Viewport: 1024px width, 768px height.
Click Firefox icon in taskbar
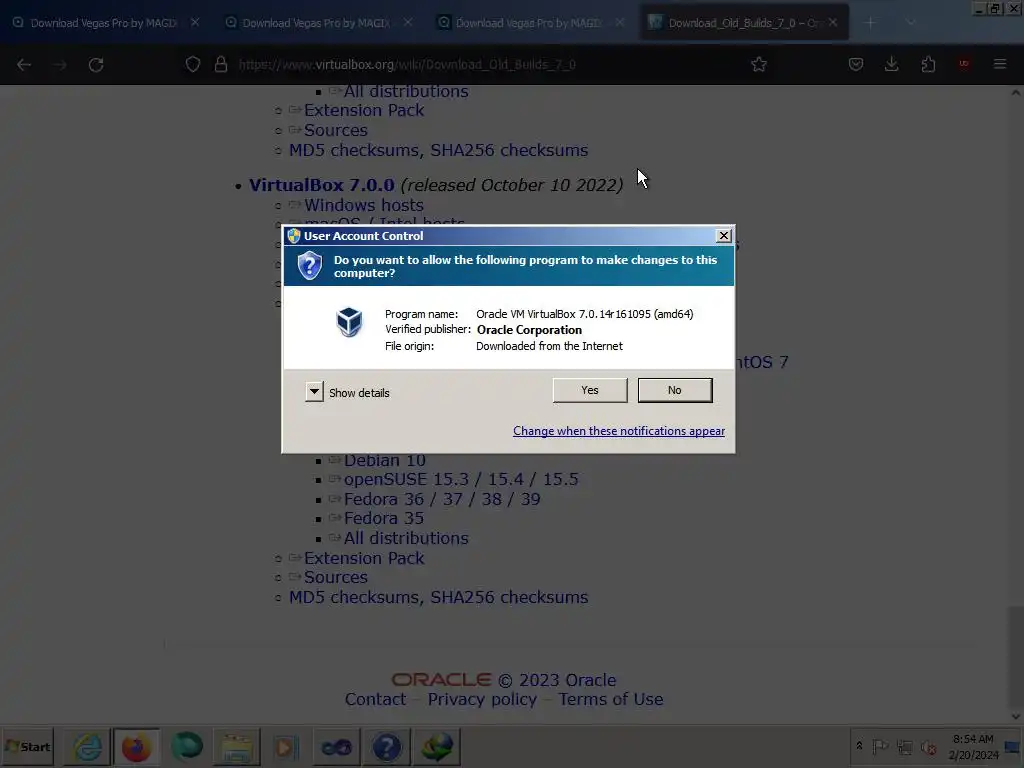136,746
